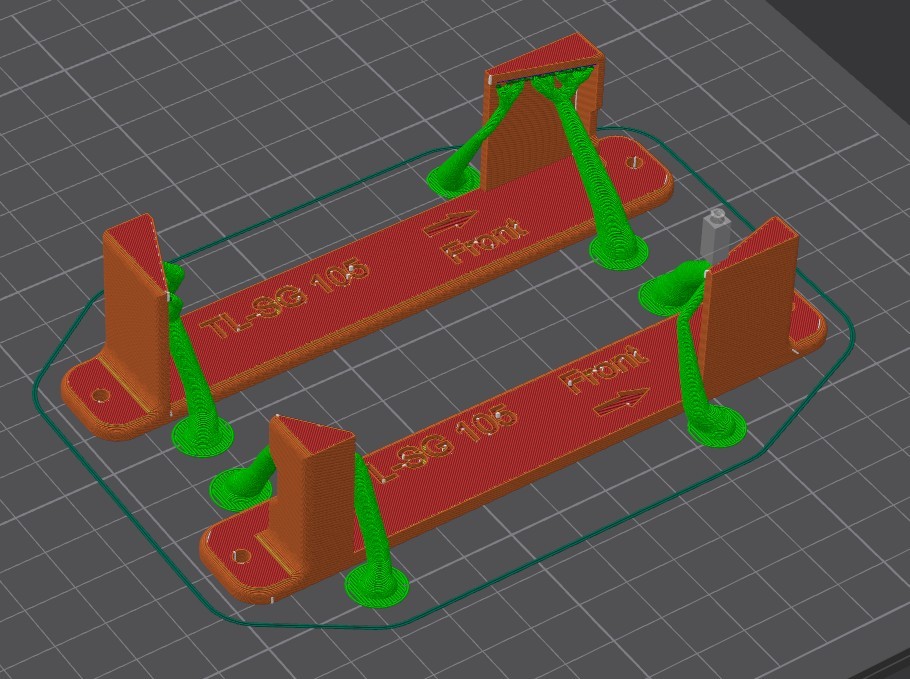
Task: Select the small gray post object
Action: coord(715,233)
